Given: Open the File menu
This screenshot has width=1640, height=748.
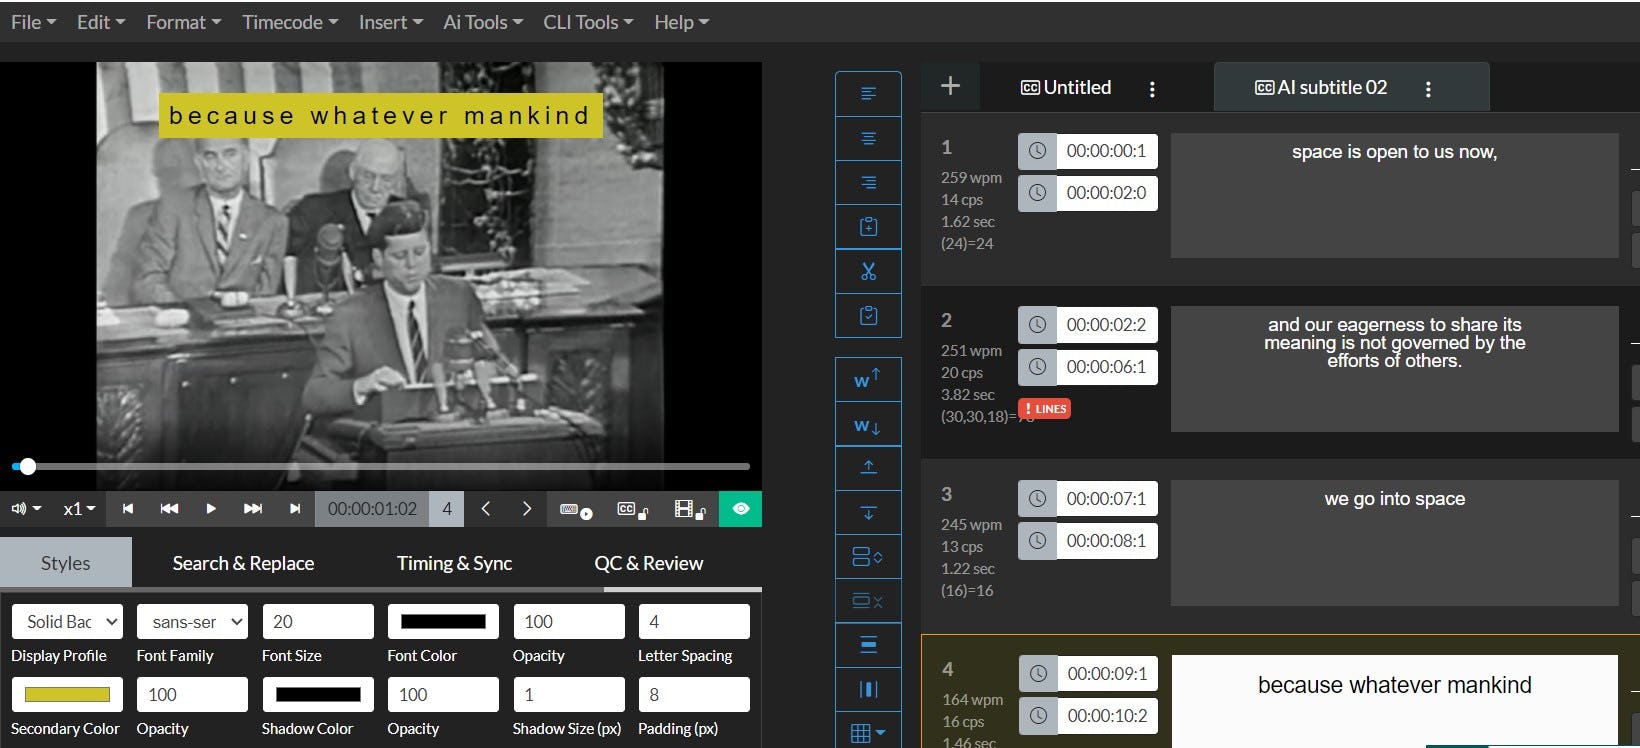Looking at the screenshot, I should pos(33,22).
